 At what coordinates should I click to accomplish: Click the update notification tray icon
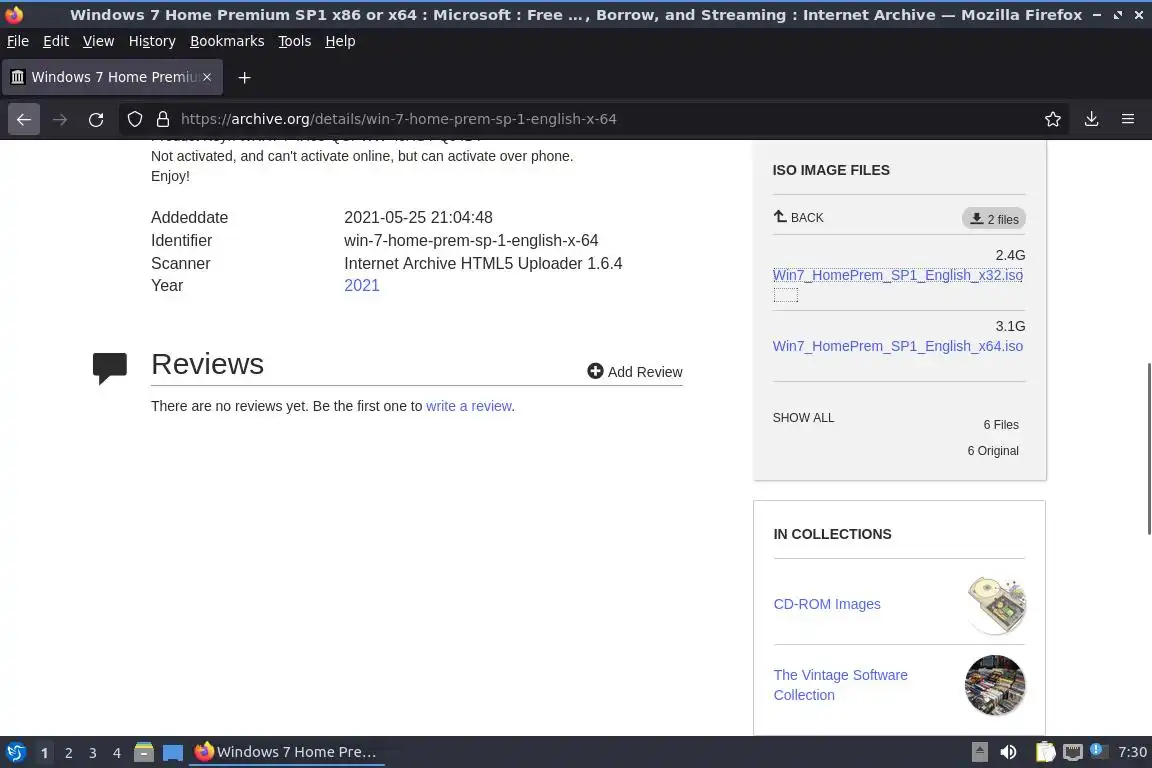coord(1098,750)
